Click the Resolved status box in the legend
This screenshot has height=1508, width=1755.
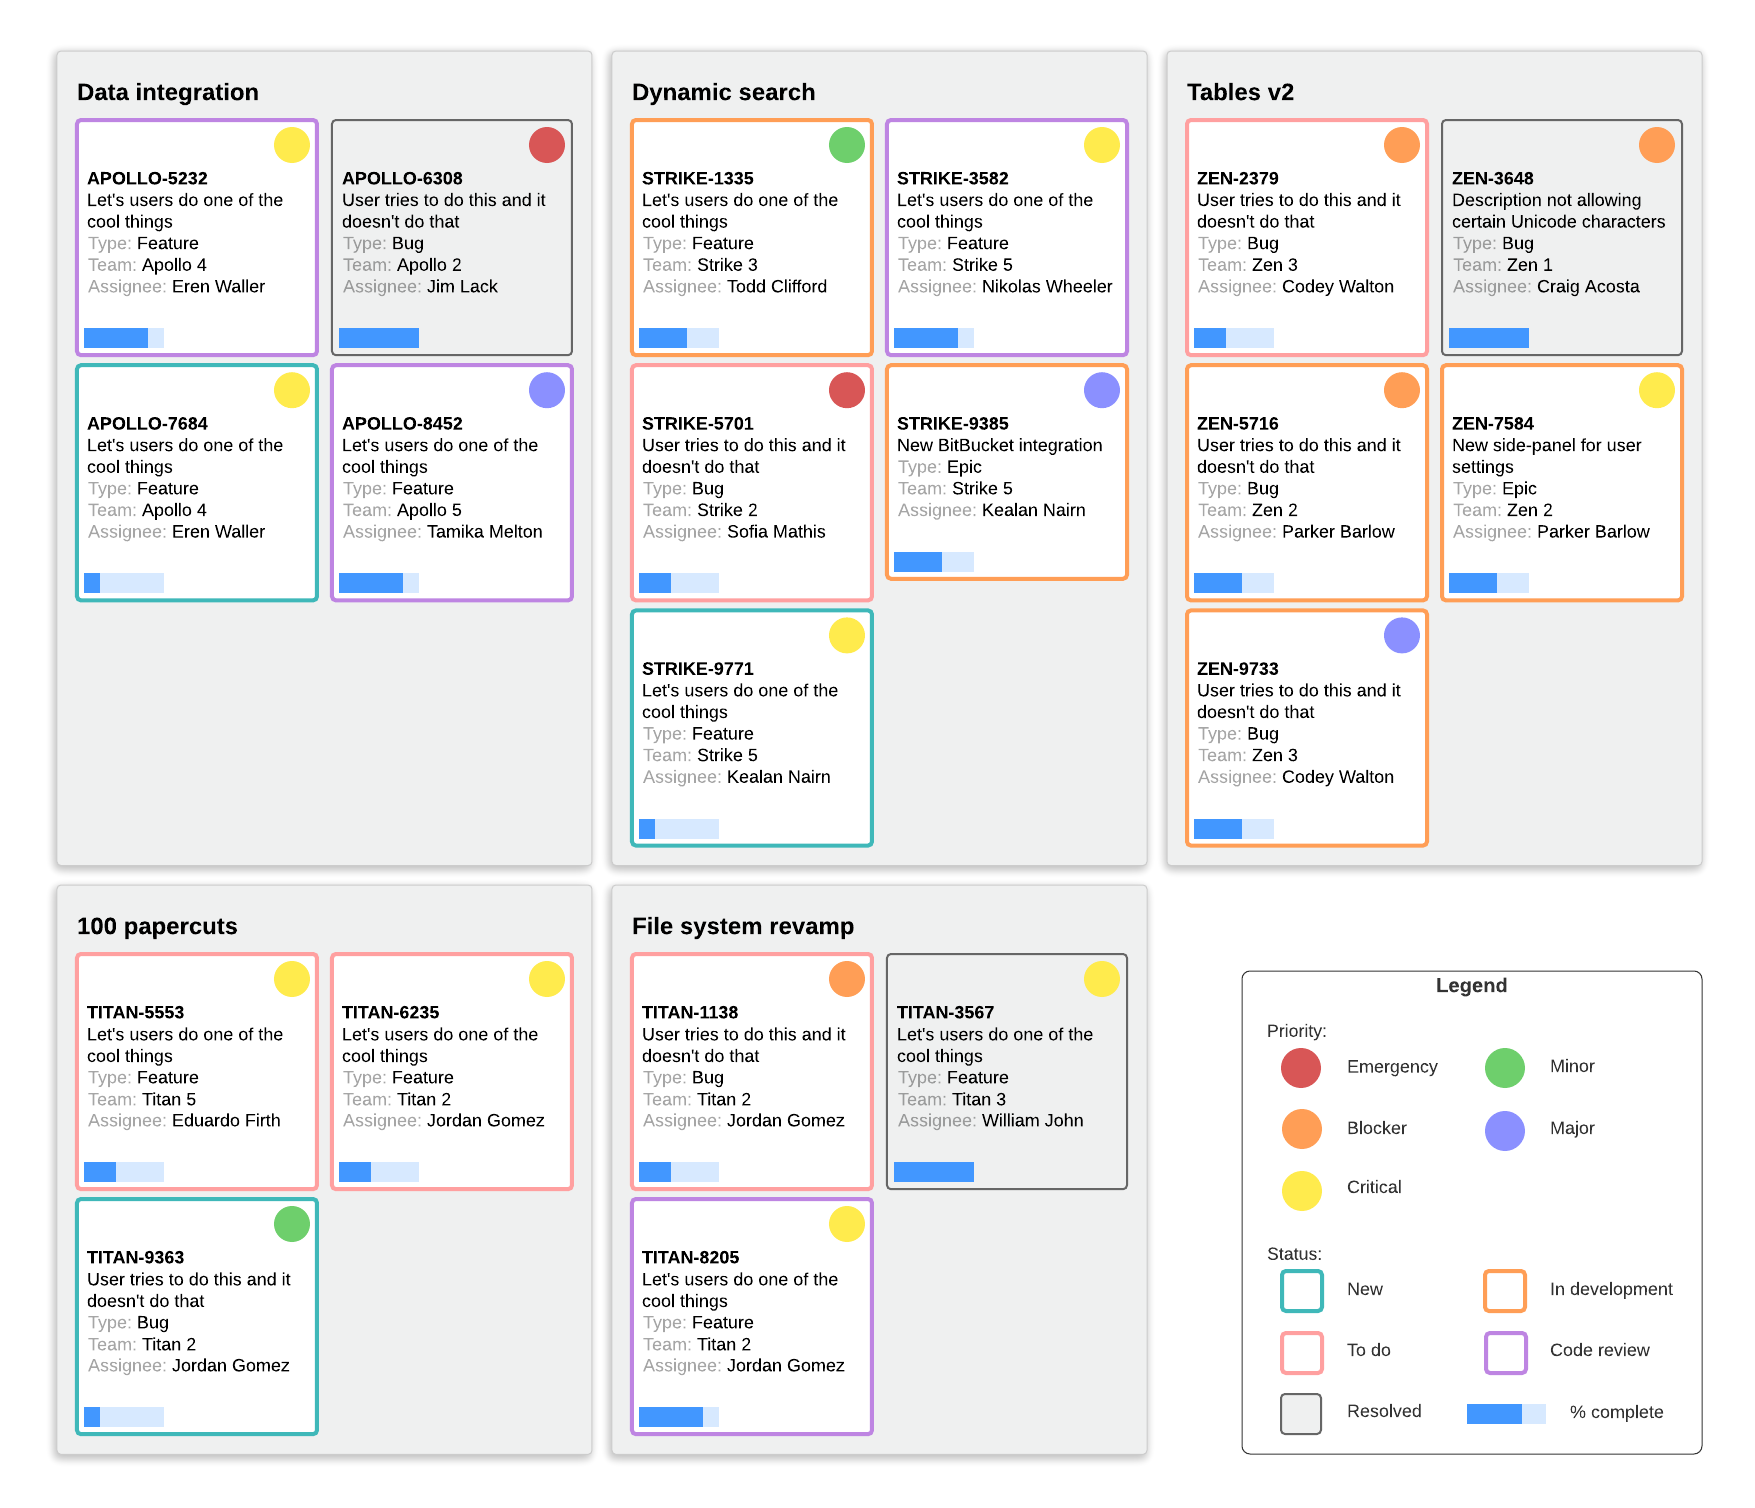[x=1301, y=1413]
